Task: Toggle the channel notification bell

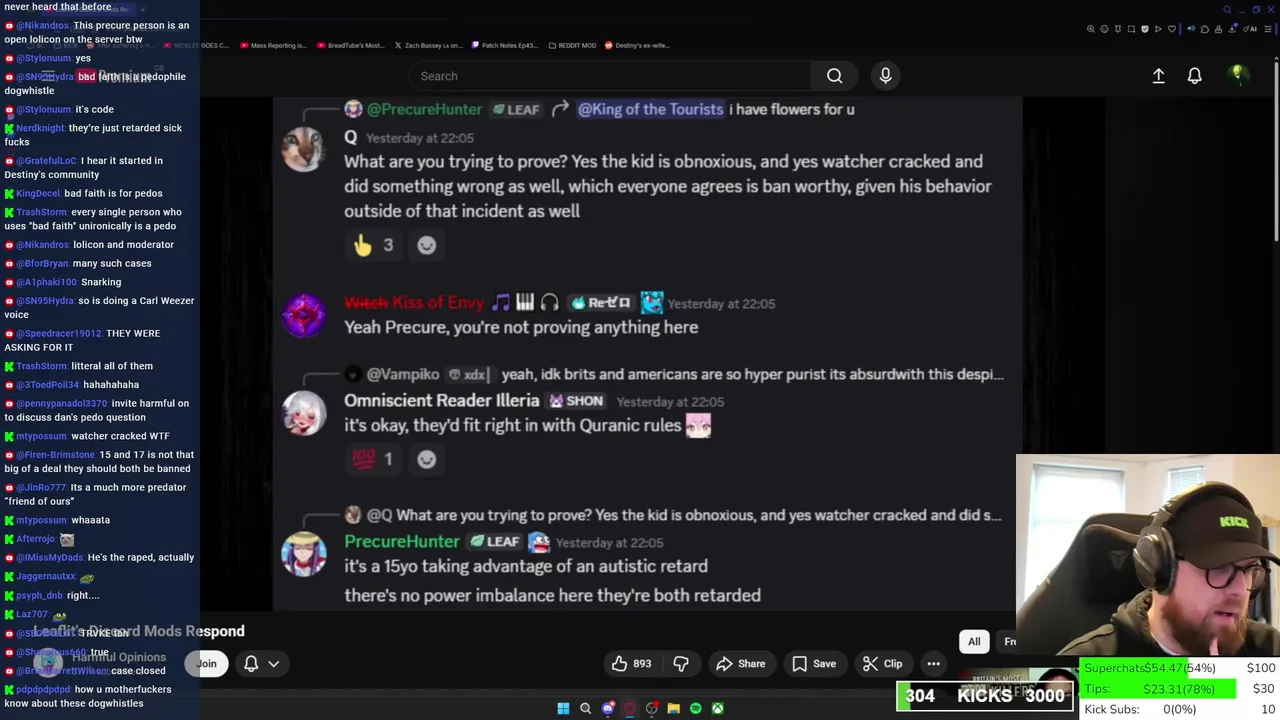Action: (251, 664)
